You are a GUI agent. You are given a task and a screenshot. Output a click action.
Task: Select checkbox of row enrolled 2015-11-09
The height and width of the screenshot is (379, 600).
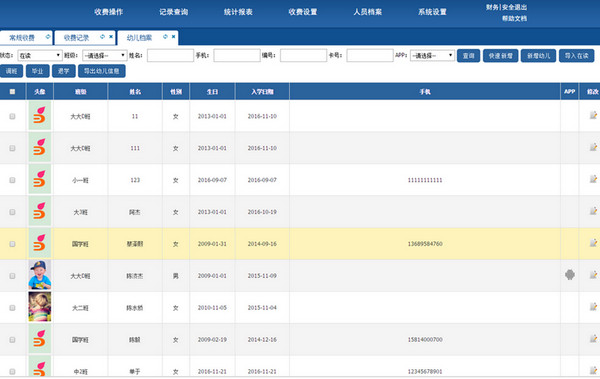point(12,276)
